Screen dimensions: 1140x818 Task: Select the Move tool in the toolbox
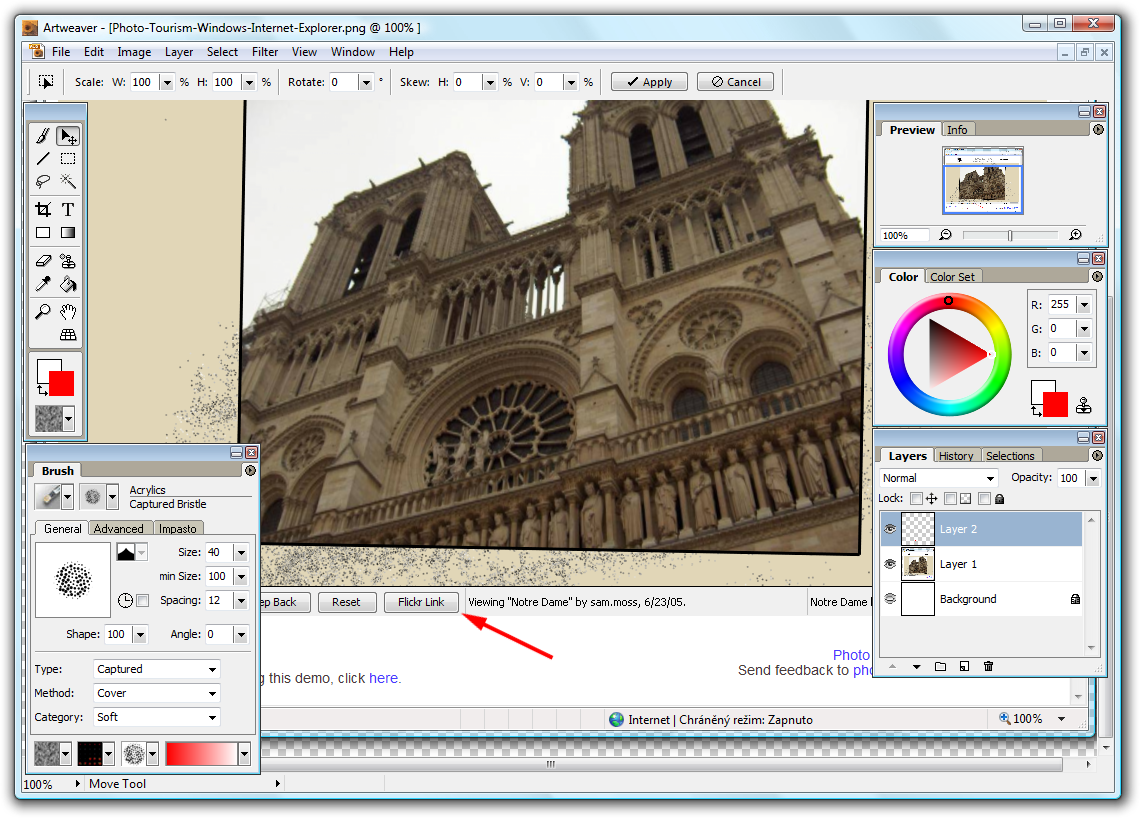point(68,136)
